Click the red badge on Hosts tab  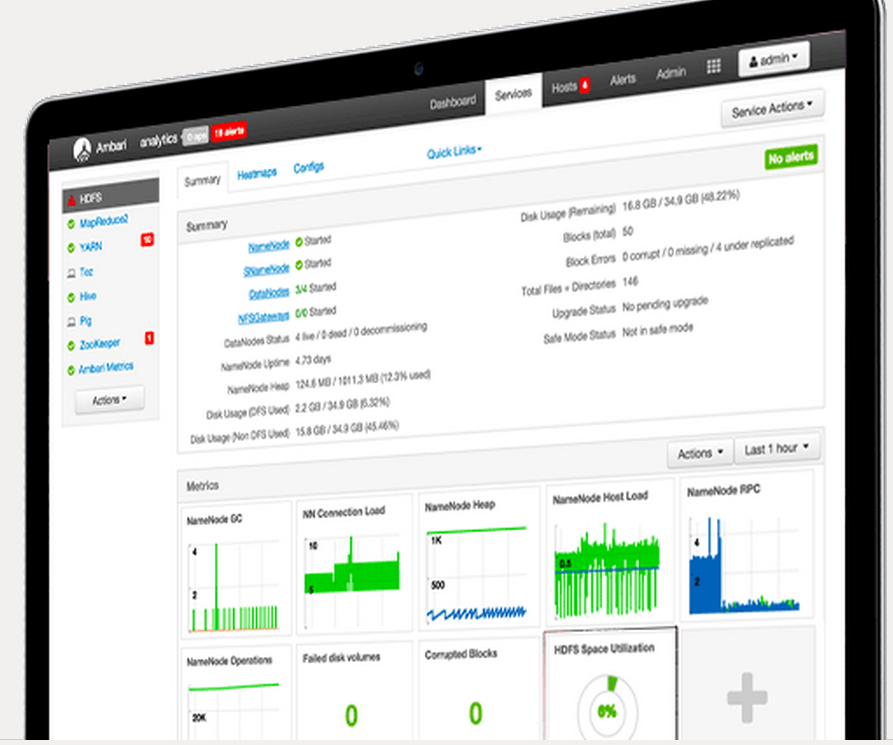(x=584, y=85)
